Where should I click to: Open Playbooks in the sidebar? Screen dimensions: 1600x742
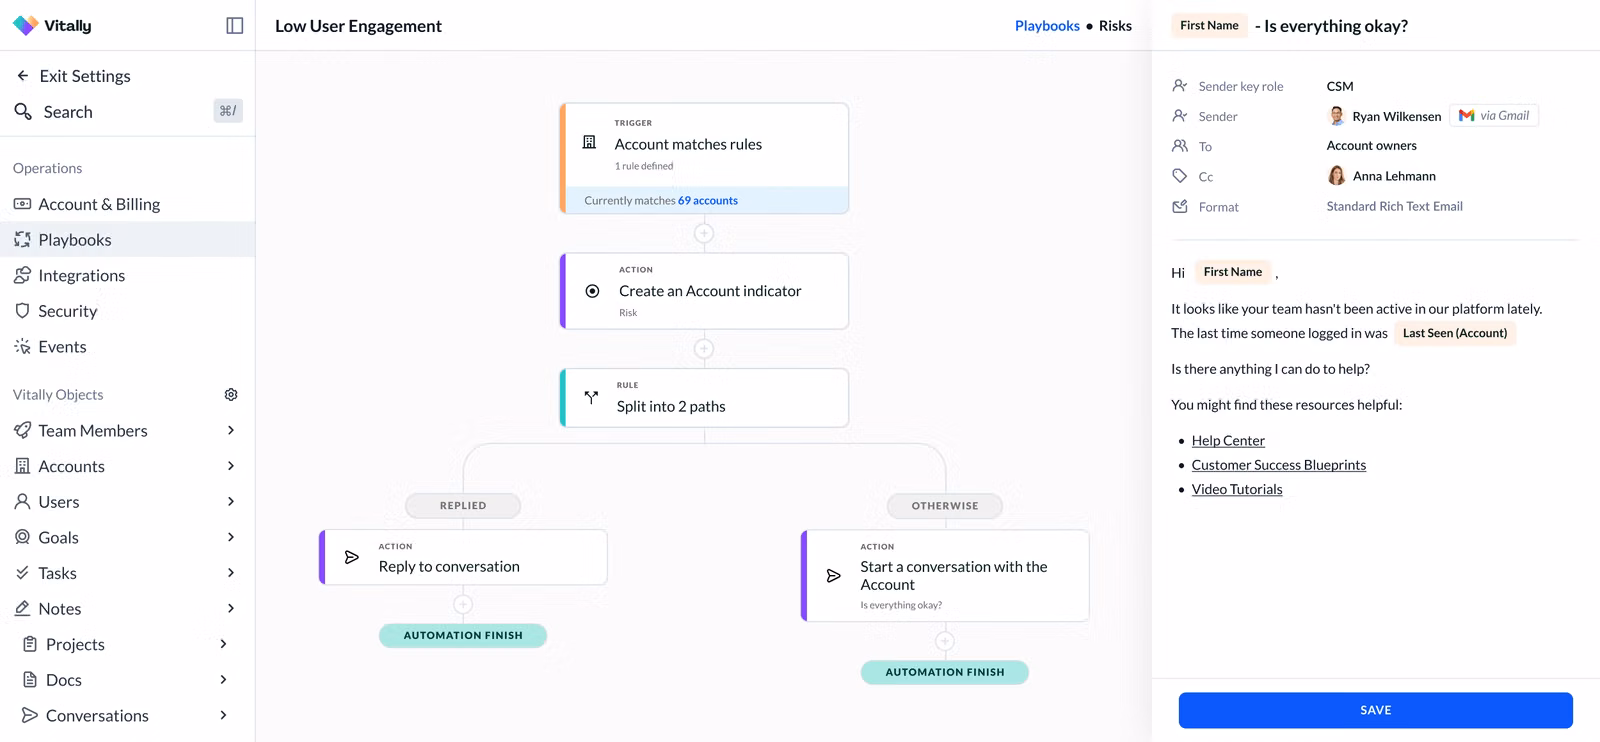point(75,240)
